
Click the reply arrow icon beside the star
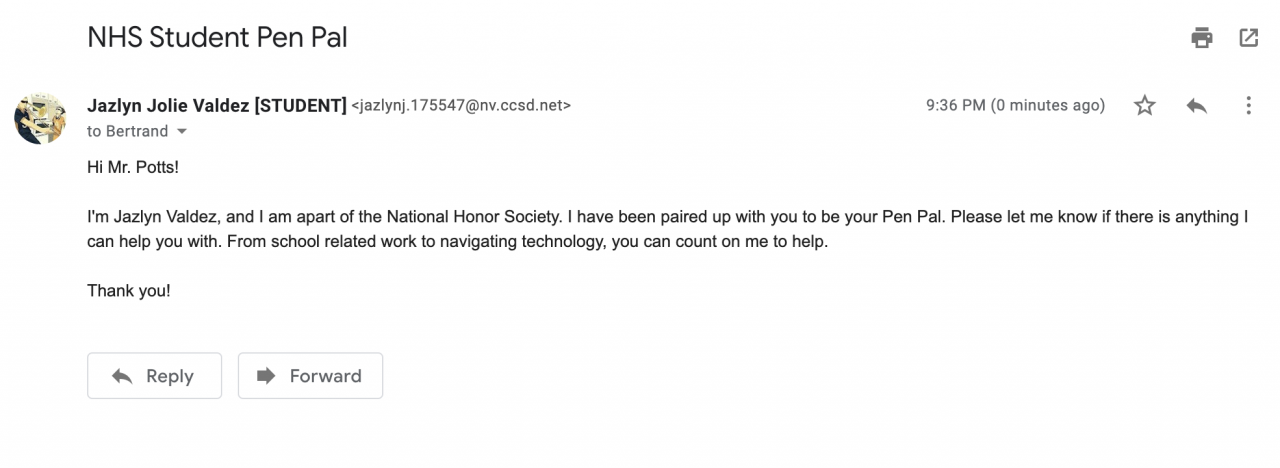tap(1197, 105)
